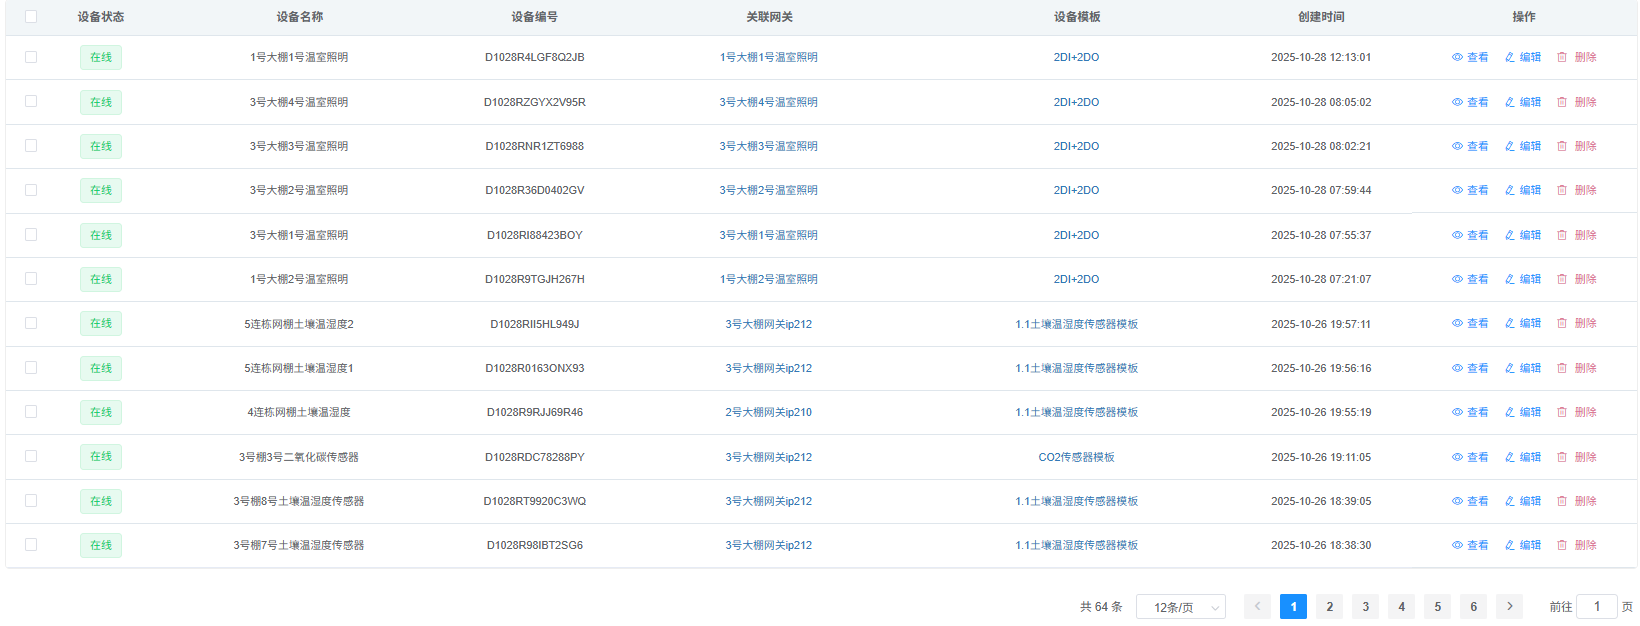This screenshot has width=1640, height=626.
Task: Go to next page using right chevron
Action: point(1509,607)
